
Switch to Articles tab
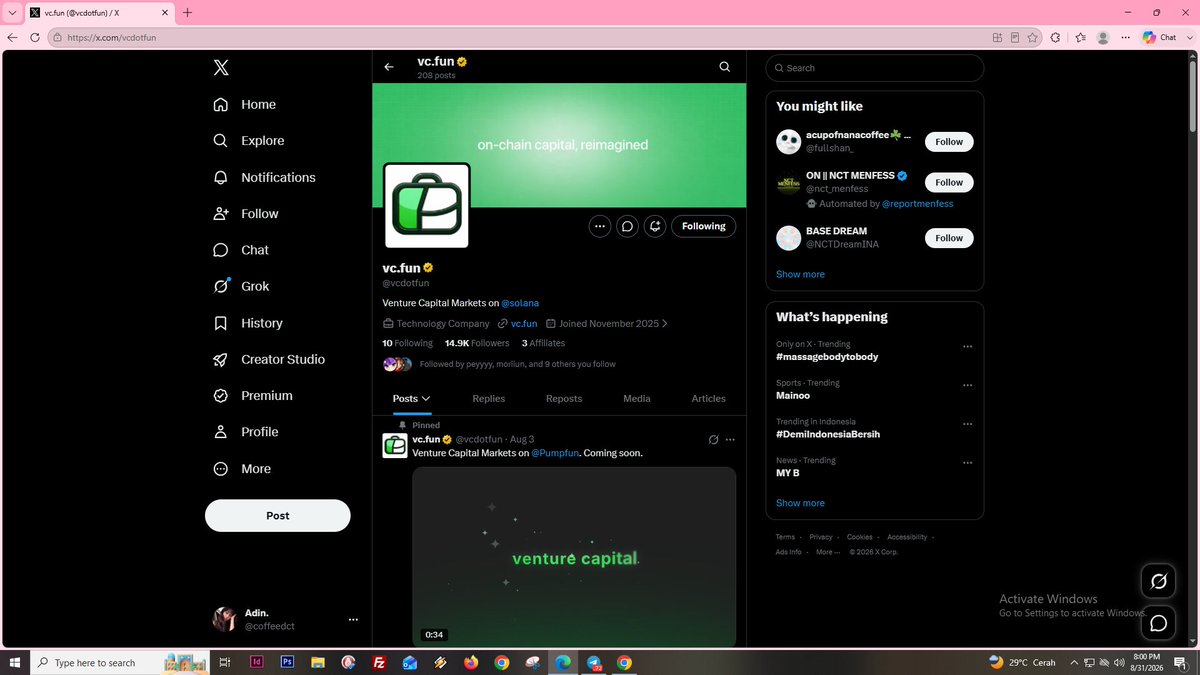(x=709, y=398)
